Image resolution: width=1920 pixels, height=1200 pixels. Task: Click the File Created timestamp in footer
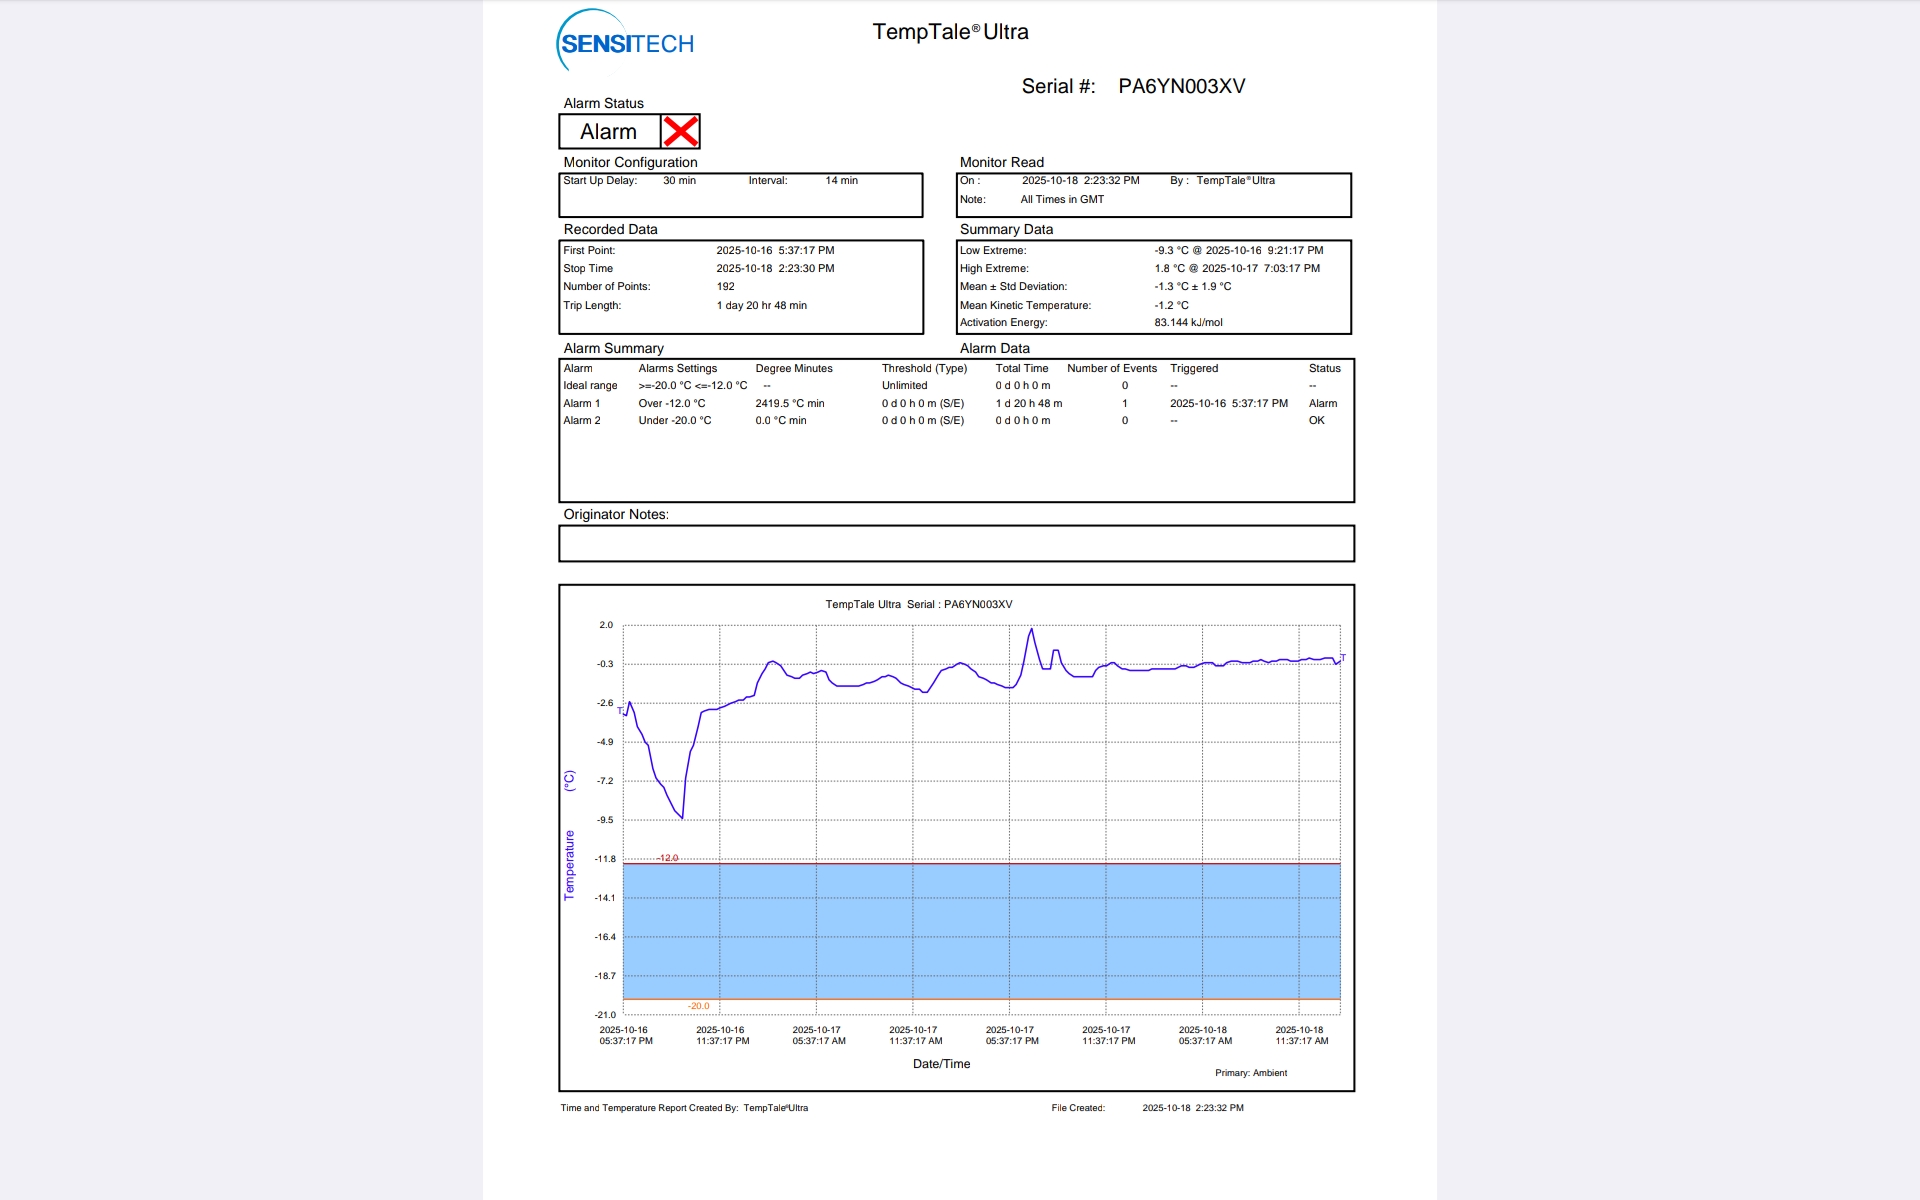pos(1192,1108)
